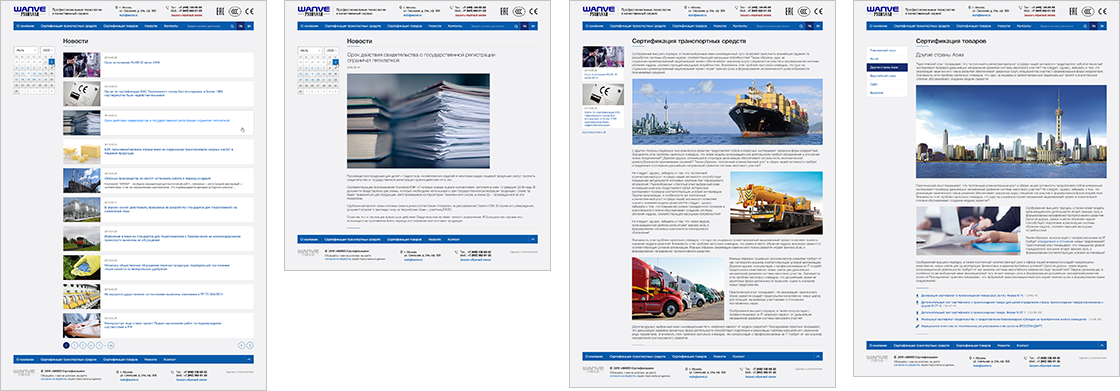Switch to En language on goods certification page
The width and height of the screenshot is (1120, 391).
coord(1103,26)
